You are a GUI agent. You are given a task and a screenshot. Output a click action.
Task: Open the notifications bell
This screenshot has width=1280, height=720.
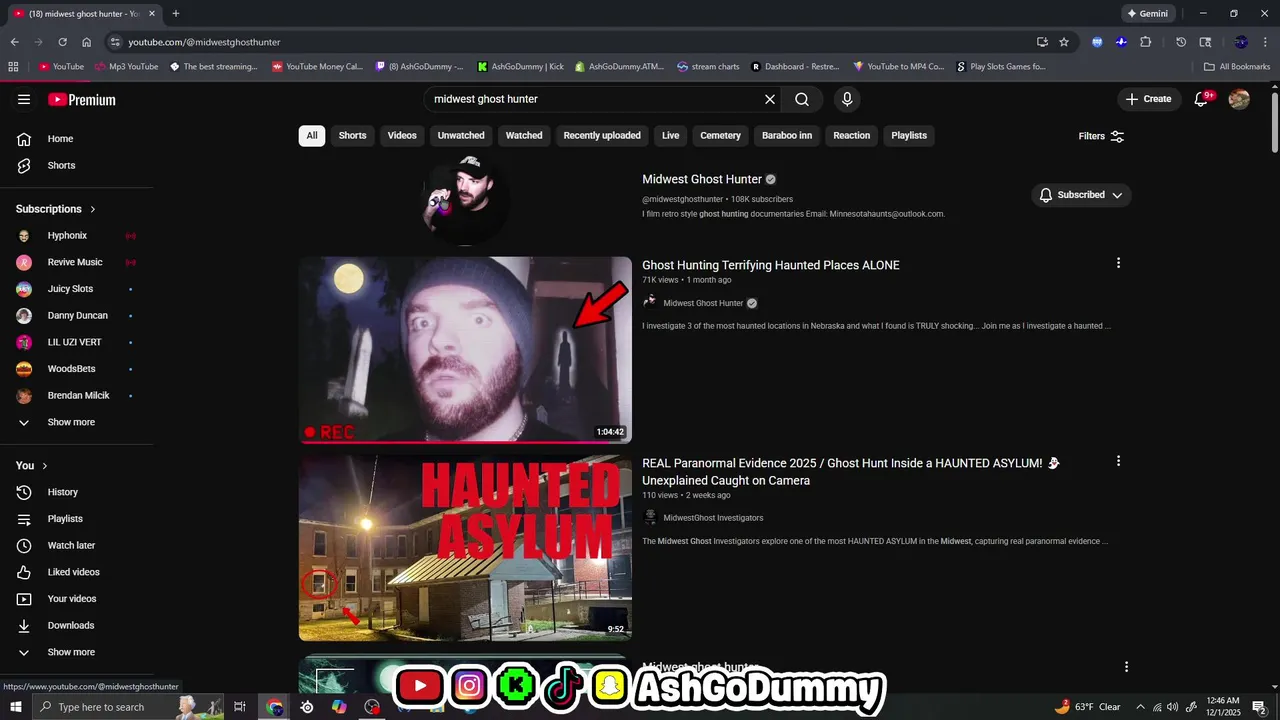pos(1202,99)
